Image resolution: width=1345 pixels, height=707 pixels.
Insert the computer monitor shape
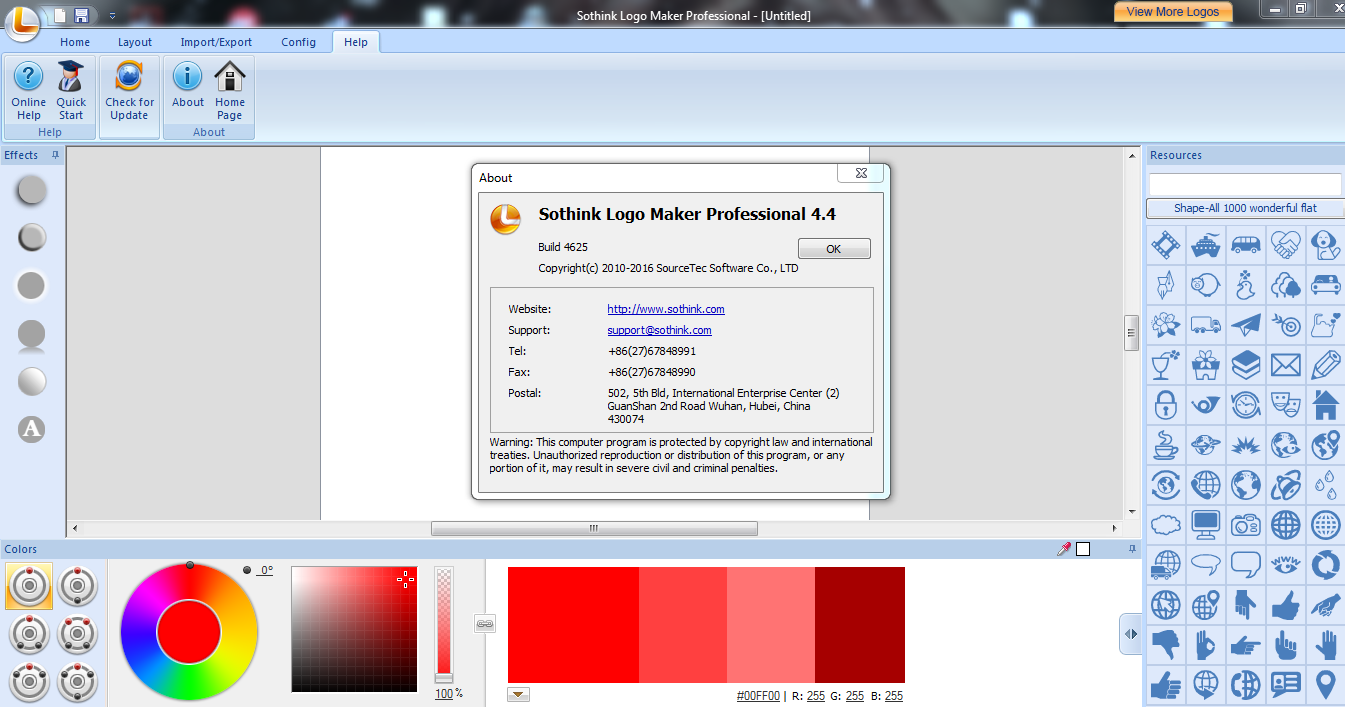point(1206,525)
